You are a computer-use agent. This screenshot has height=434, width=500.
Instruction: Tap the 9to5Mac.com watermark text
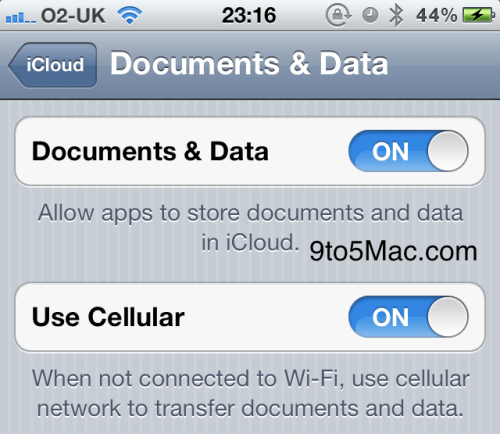pyautogui.click(x=393, y=251)
